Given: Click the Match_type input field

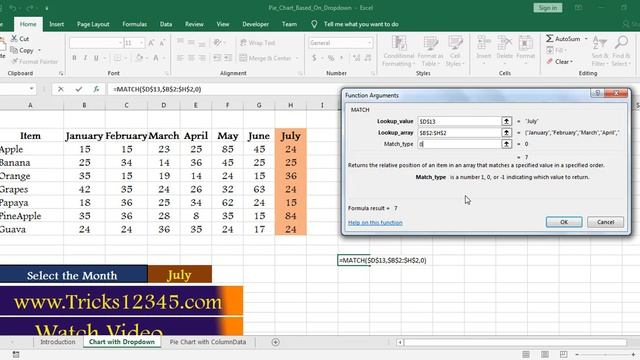Looking at the screenshot, I should click(x=459, y=144).
